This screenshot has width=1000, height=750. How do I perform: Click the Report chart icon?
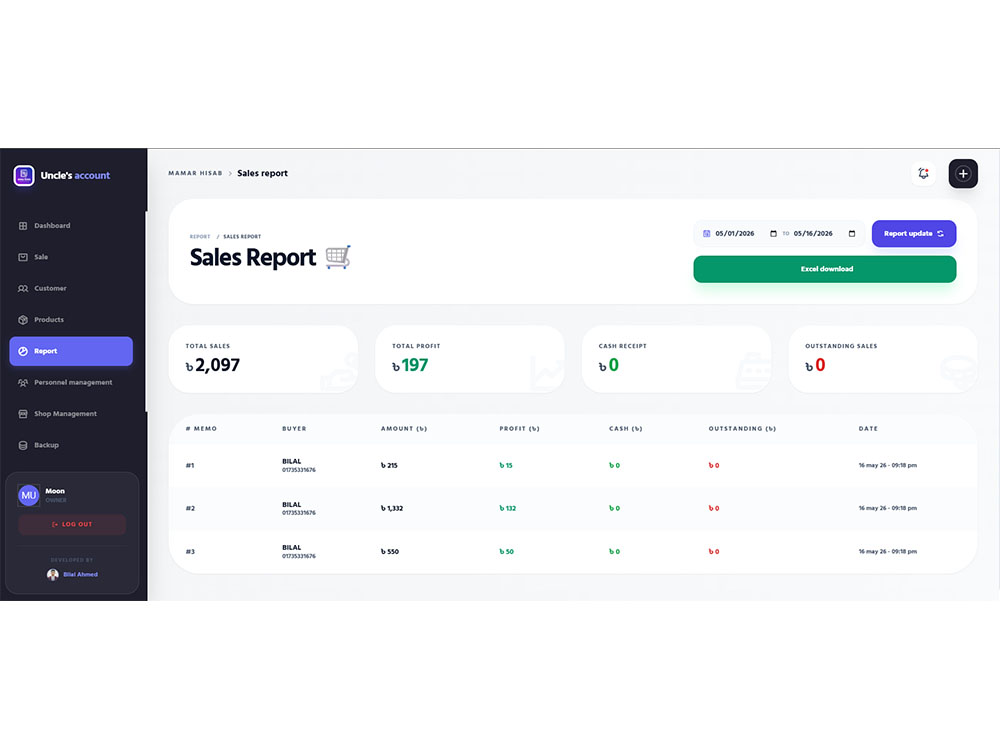tap(23, 351)
